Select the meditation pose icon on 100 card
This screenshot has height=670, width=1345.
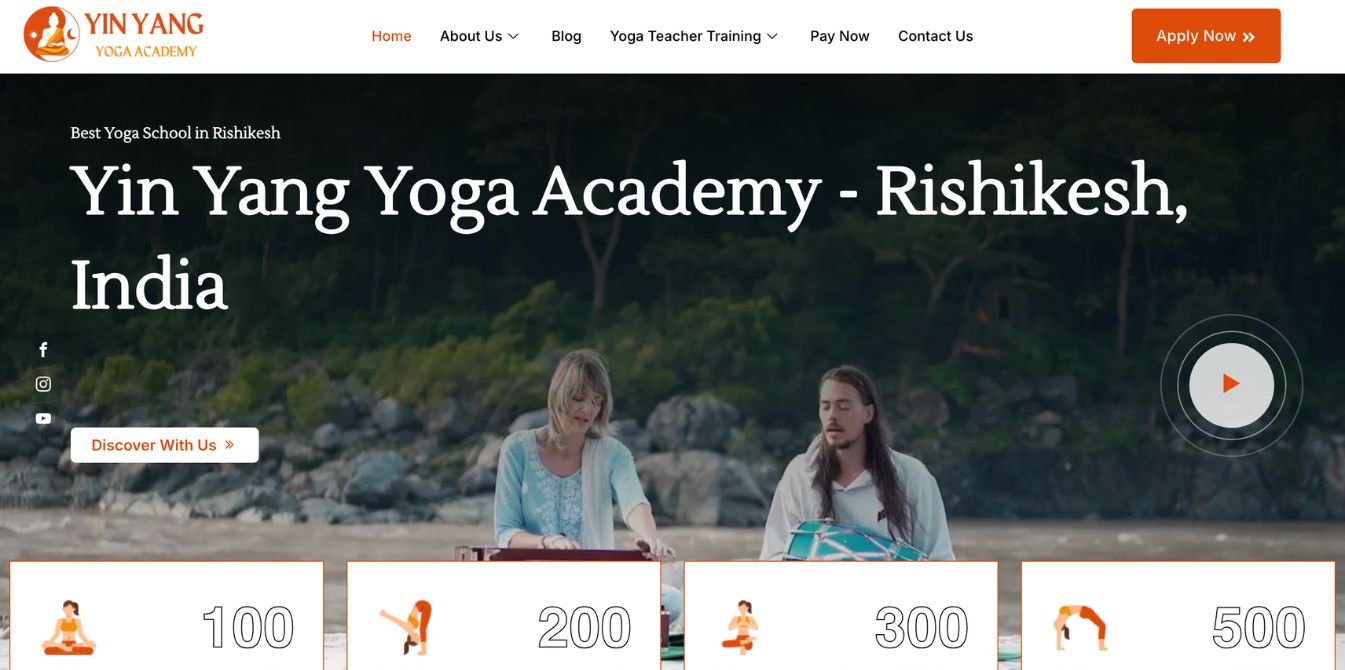(69, 628)
